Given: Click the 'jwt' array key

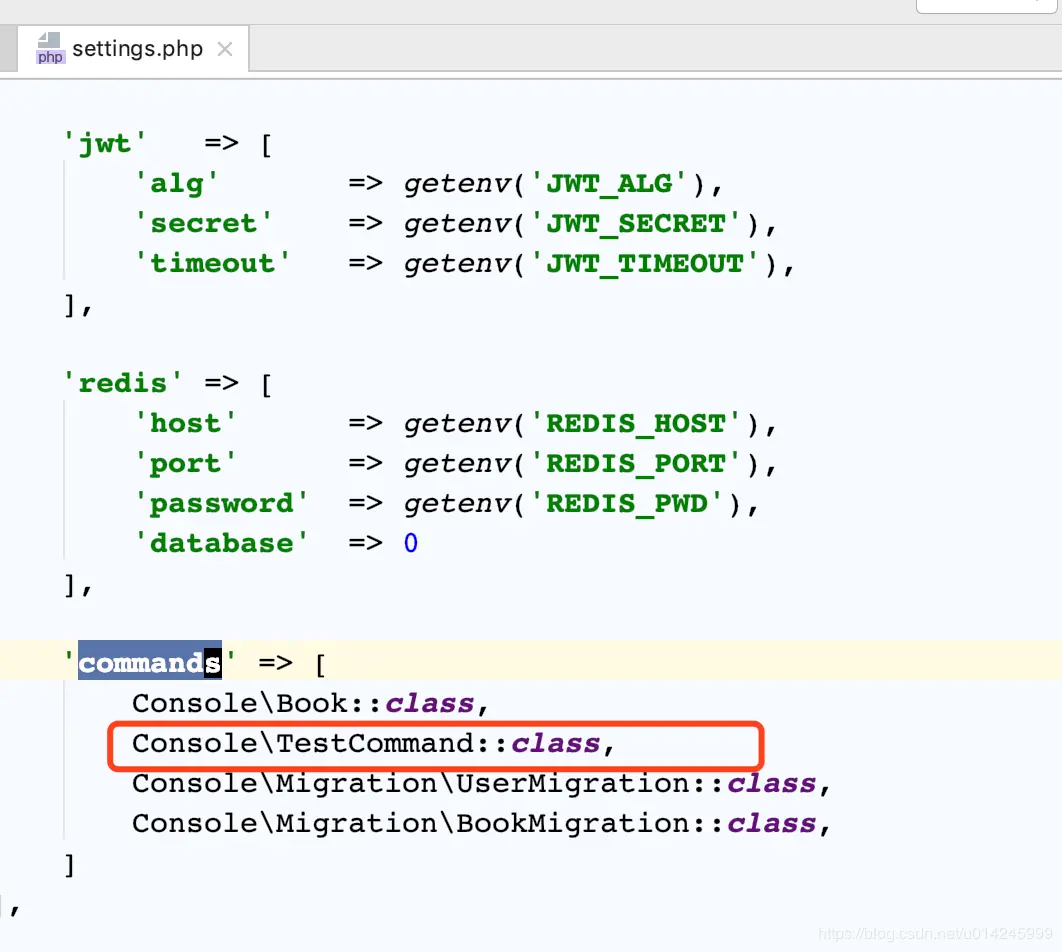Looking at the screenshot, I should 104,144.
